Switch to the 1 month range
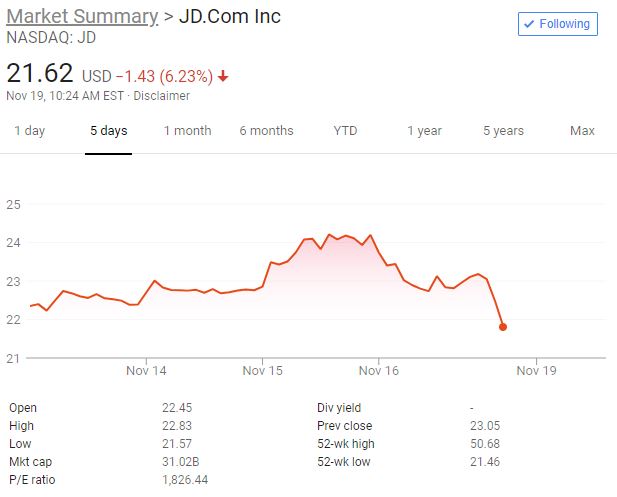The height and width of the screenshot is (497, 617). (188, 131)
